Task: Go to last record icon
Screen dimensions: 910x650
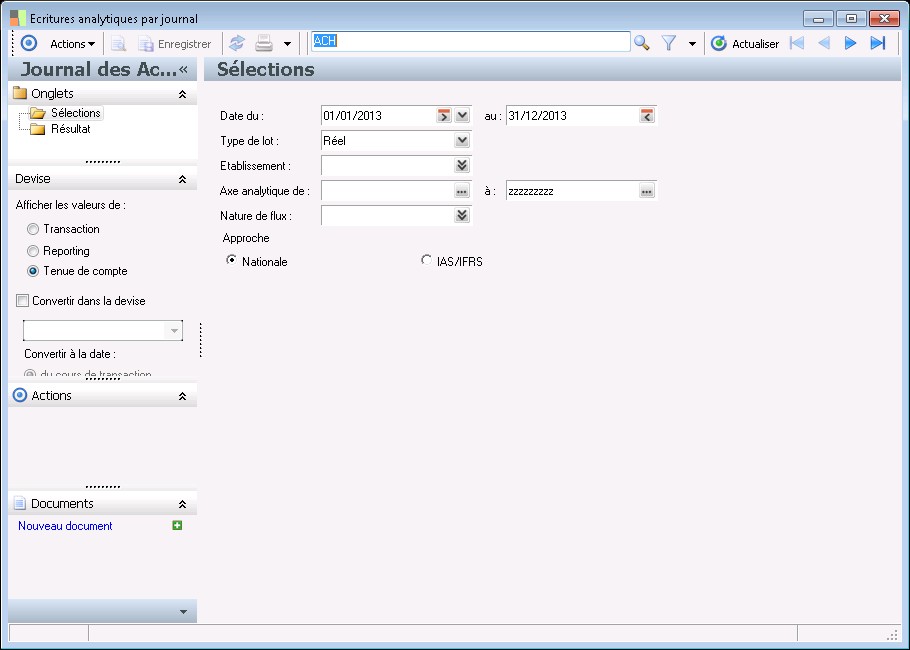Action: [878, 43]
